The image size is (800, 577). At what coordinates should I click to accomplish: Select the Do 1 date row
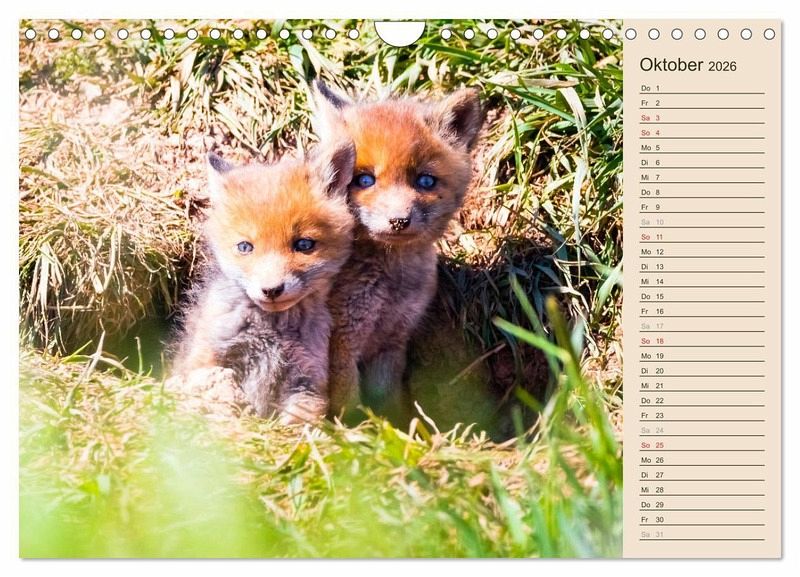pos(702,88)
